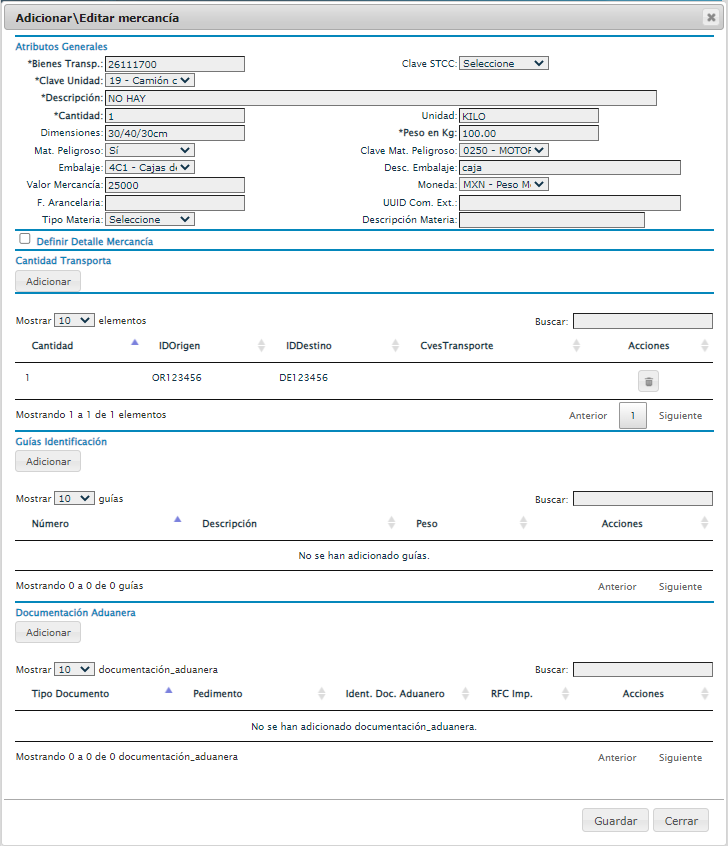The height and width of the screenshot is (846, 728).
Task: Sort by Cantidad column arrow
Action: pyautogui.click(x=134, y=343)
